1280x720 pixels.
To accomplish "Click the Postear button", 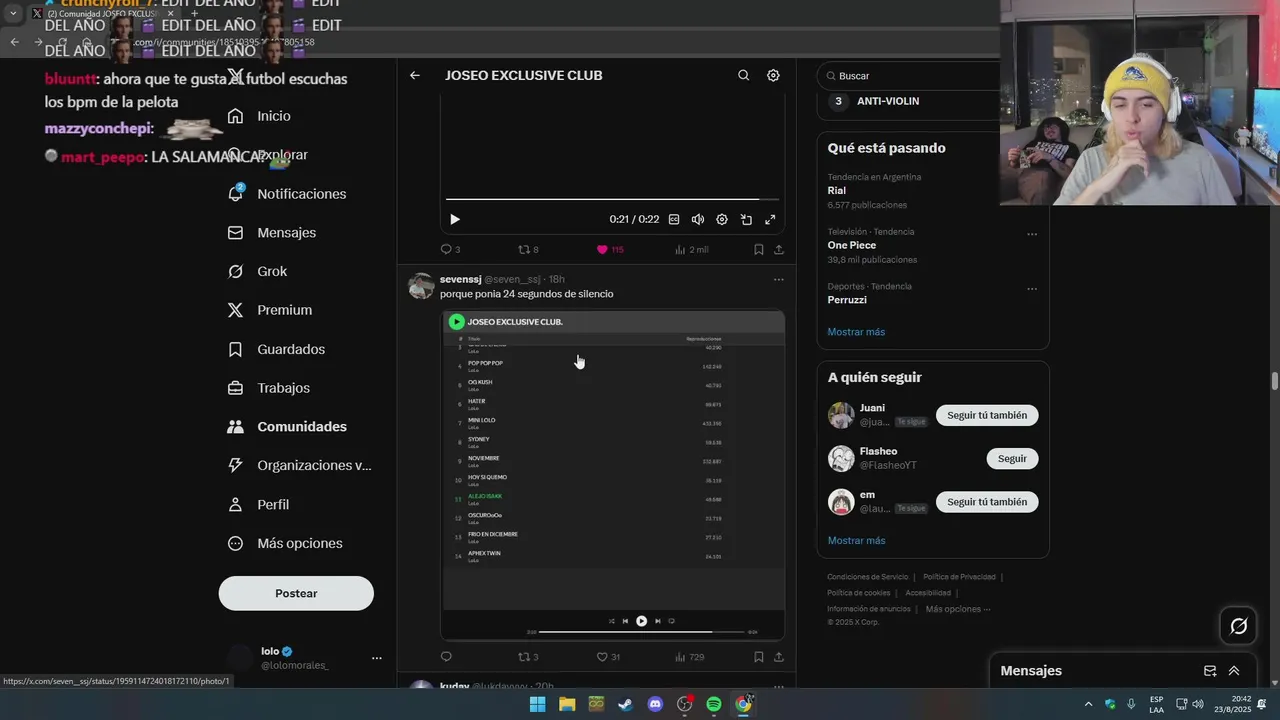I will [296, 593].
